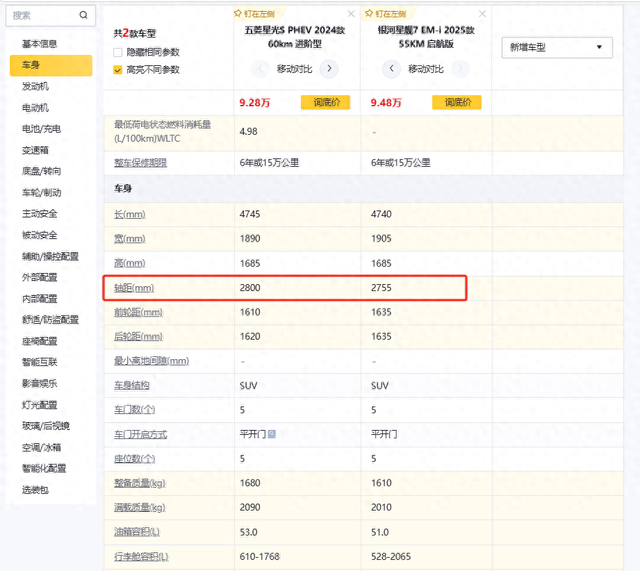The width and height of the screenshot is (640, 571).
Task: Open 油箱容积(L) parameter link
Action: pos(137,532)
